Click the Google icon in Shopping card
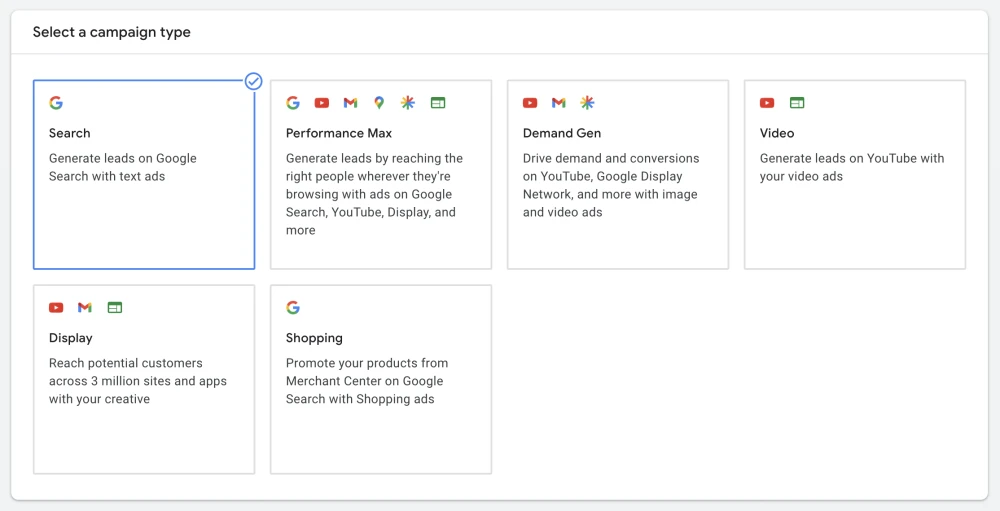1000x511 pixels. click(x=293, y=307)
